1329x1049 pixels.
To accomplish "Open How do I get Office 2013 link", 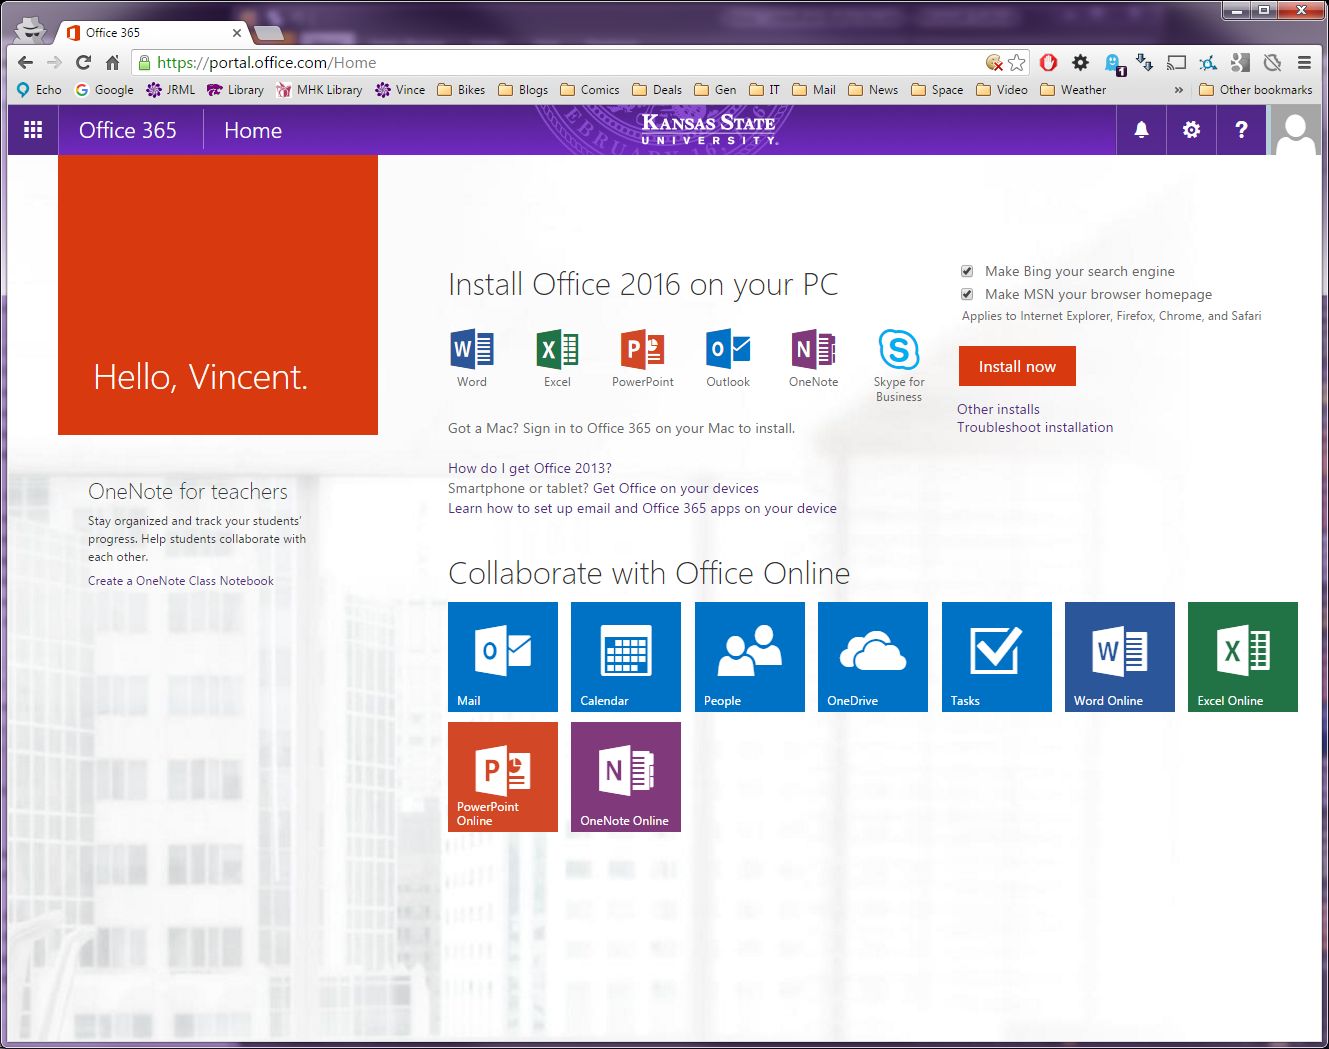I will click(530, 468).
